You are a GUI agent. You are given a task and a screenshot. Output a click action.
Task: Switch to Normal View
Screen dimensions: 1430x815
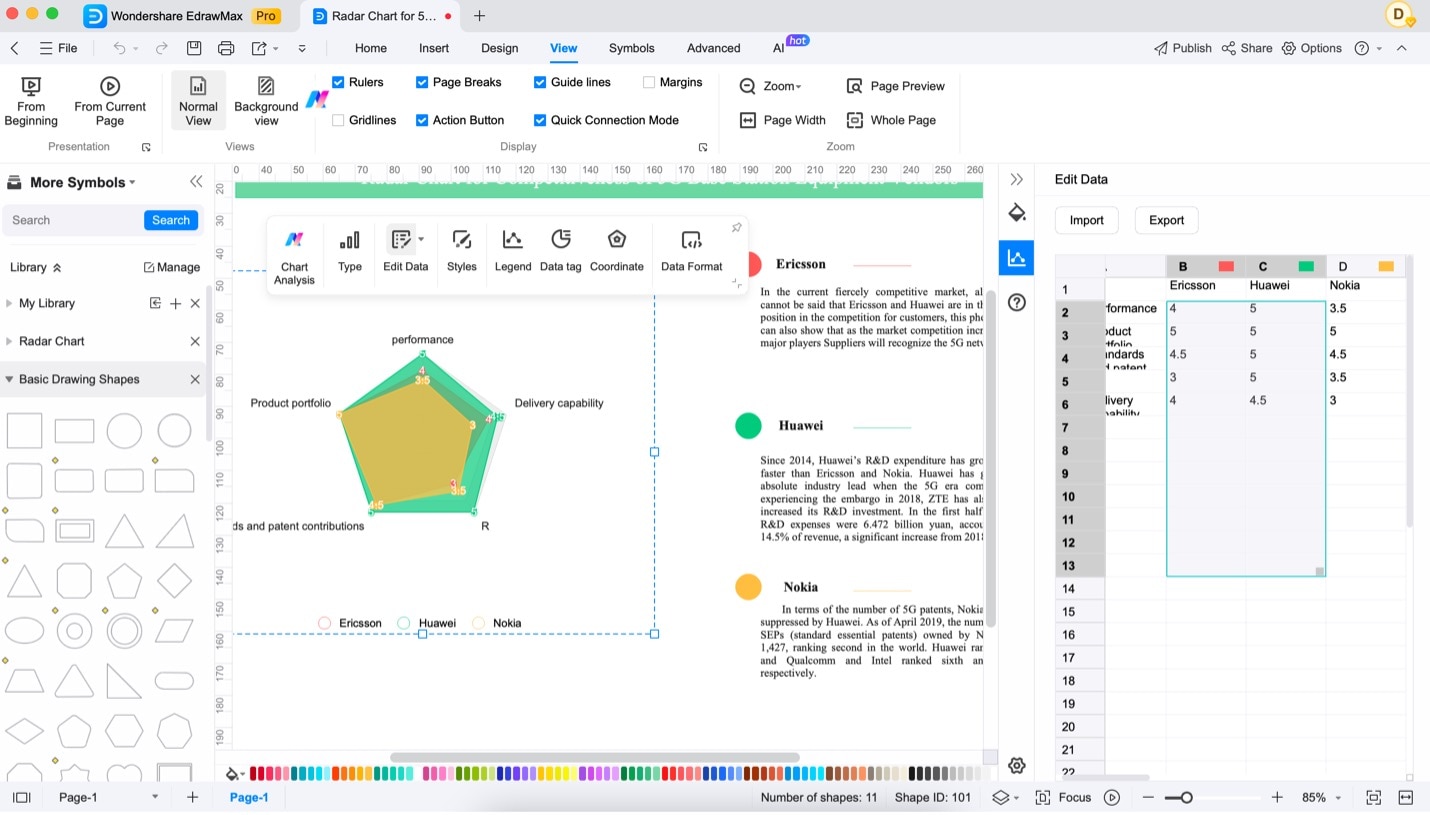coord(198,101)
